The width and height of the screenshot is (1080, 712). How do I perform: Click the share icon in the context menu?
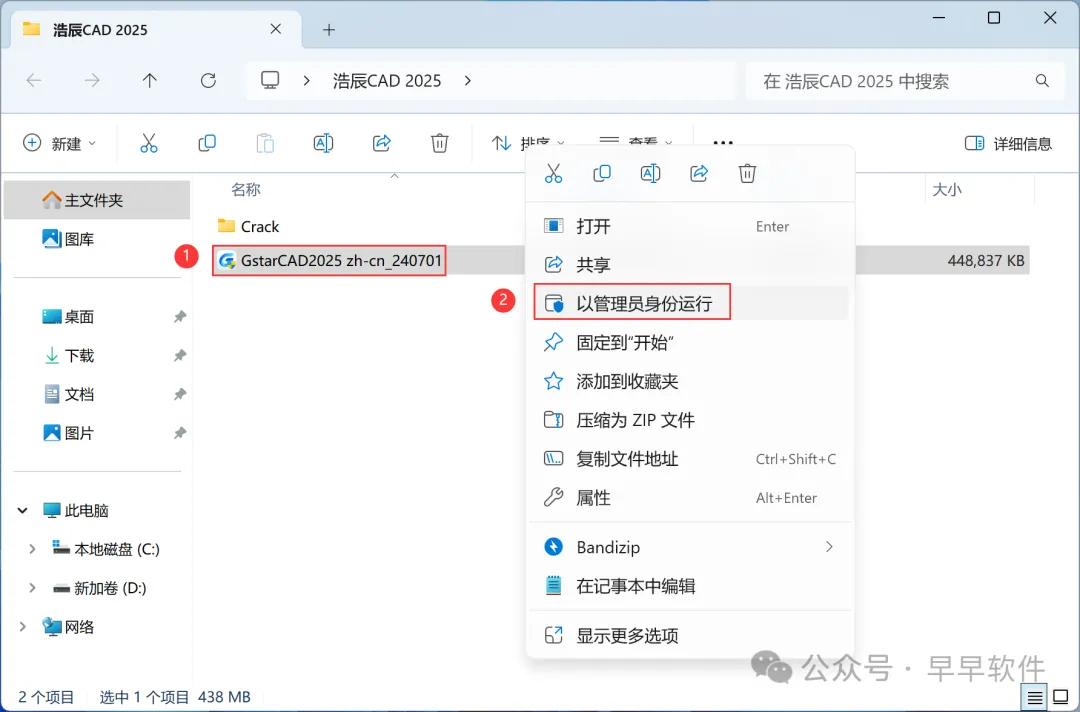699,174
